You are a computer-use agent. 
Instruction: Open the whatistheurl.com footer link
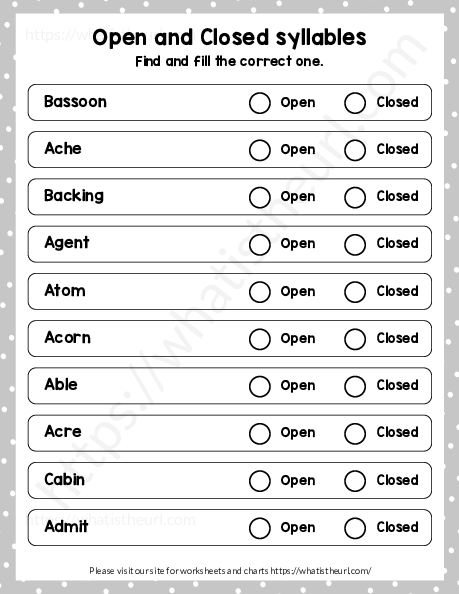[321, 570]
